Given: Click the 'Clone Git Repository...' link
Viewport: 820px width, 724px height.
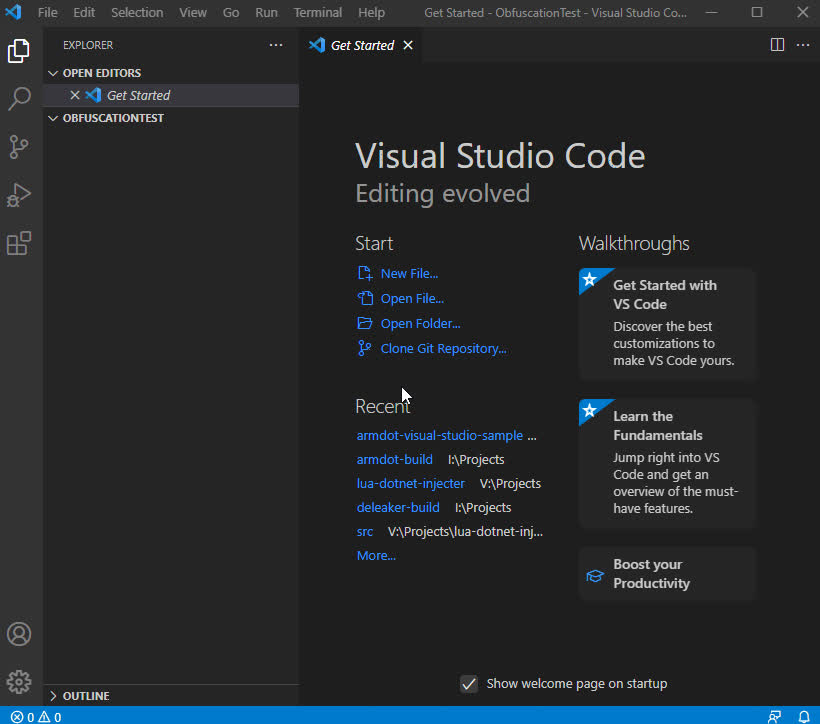Looking at the screenshot, I should click(443, 348).
